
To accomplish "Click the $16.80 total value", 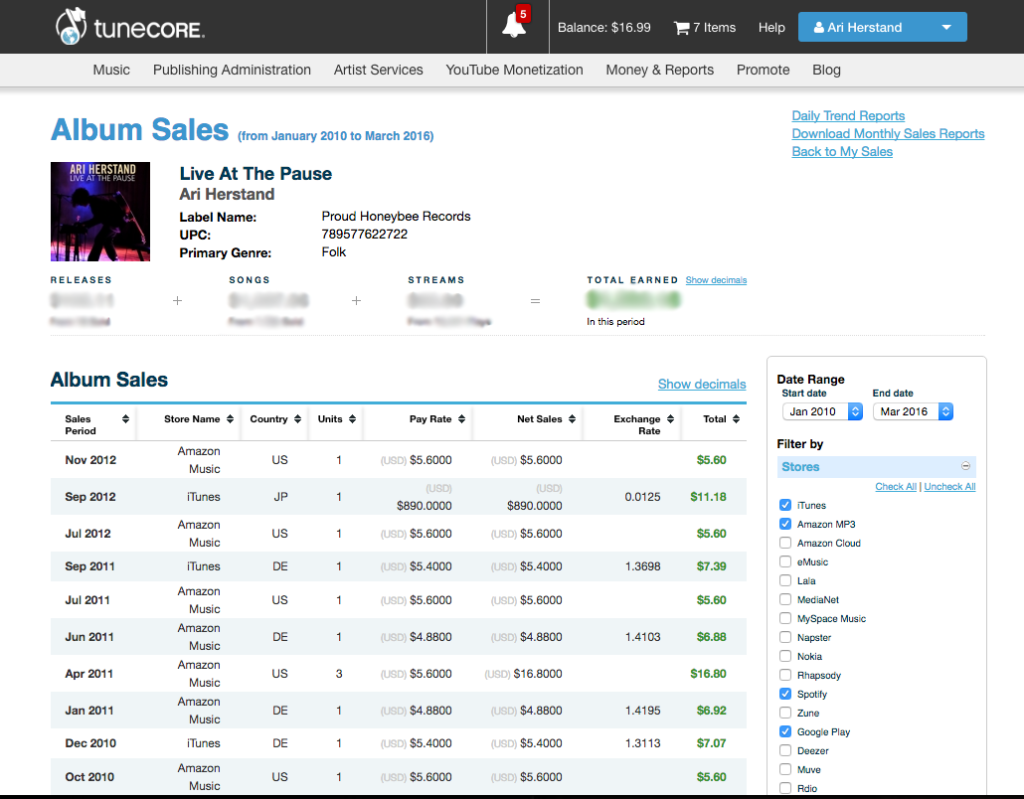I will pyautogui.click(x=708, y=674).
